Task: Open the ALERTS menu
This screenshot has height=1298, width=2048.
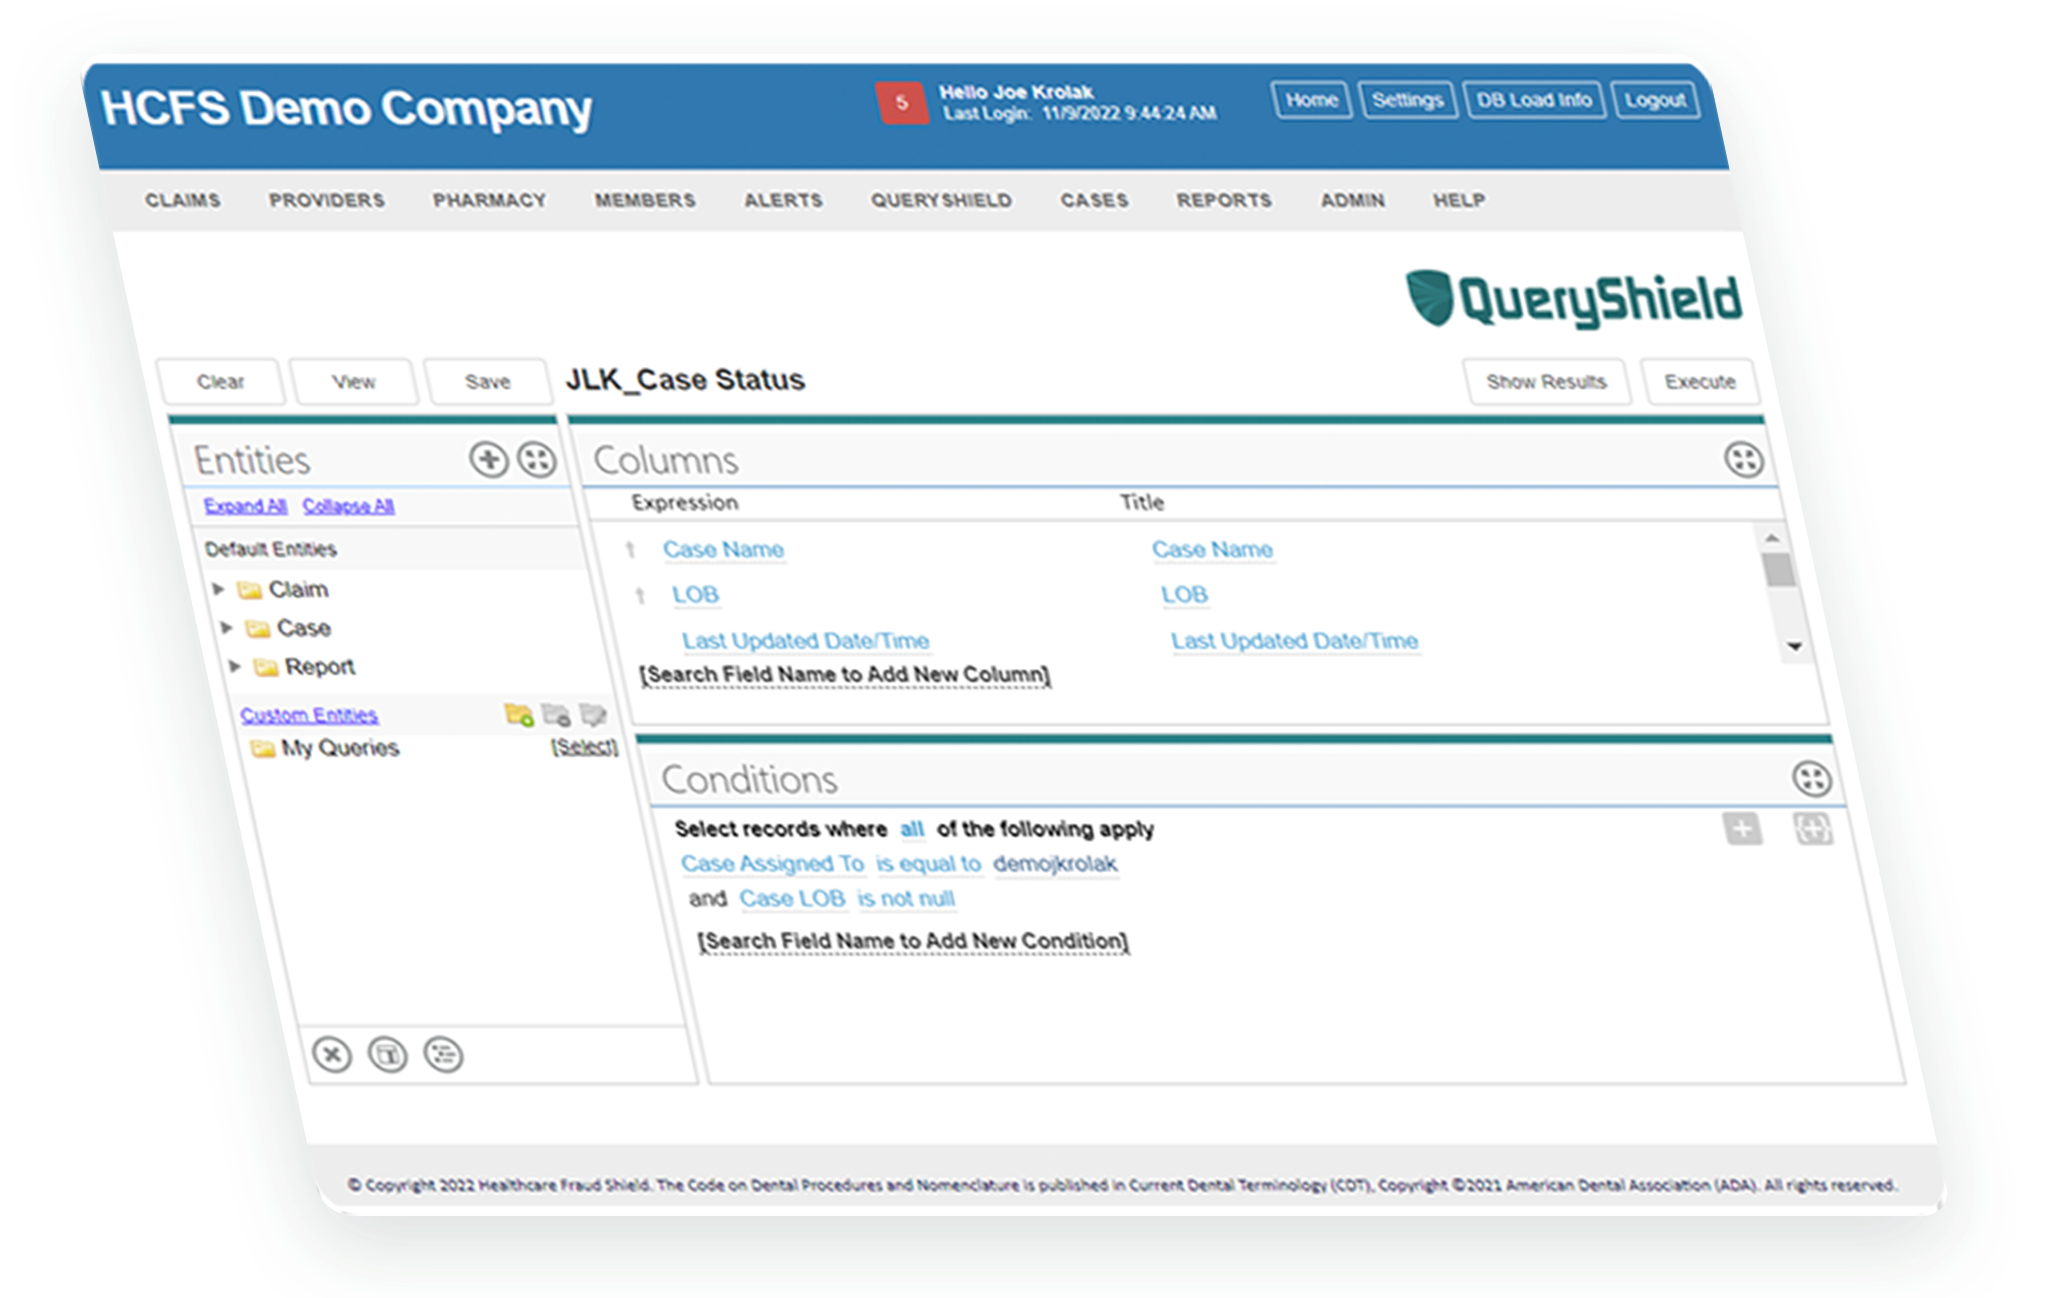Action: 783,200
